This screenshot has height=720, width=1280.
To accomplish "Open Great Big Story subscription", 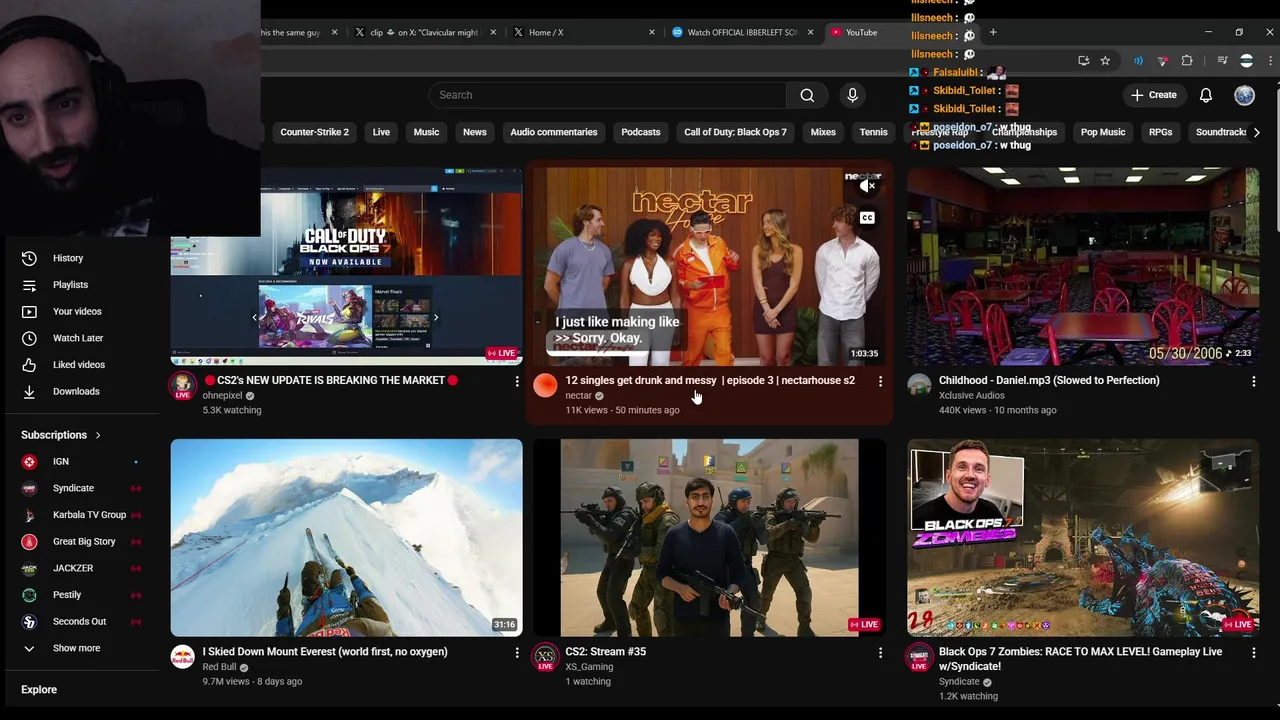I will 82,541.
